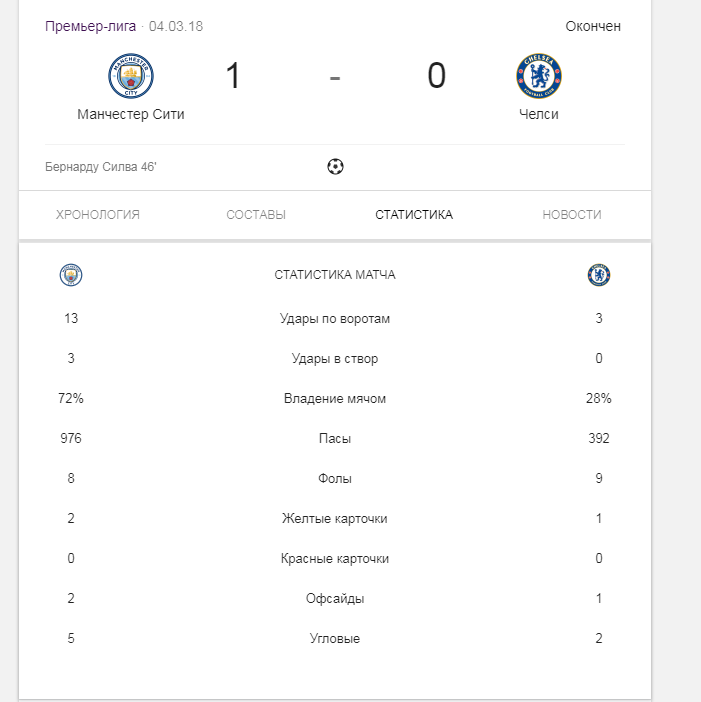Click the Владение мячом stat label
701x702 pixels.
click(335, 399)
